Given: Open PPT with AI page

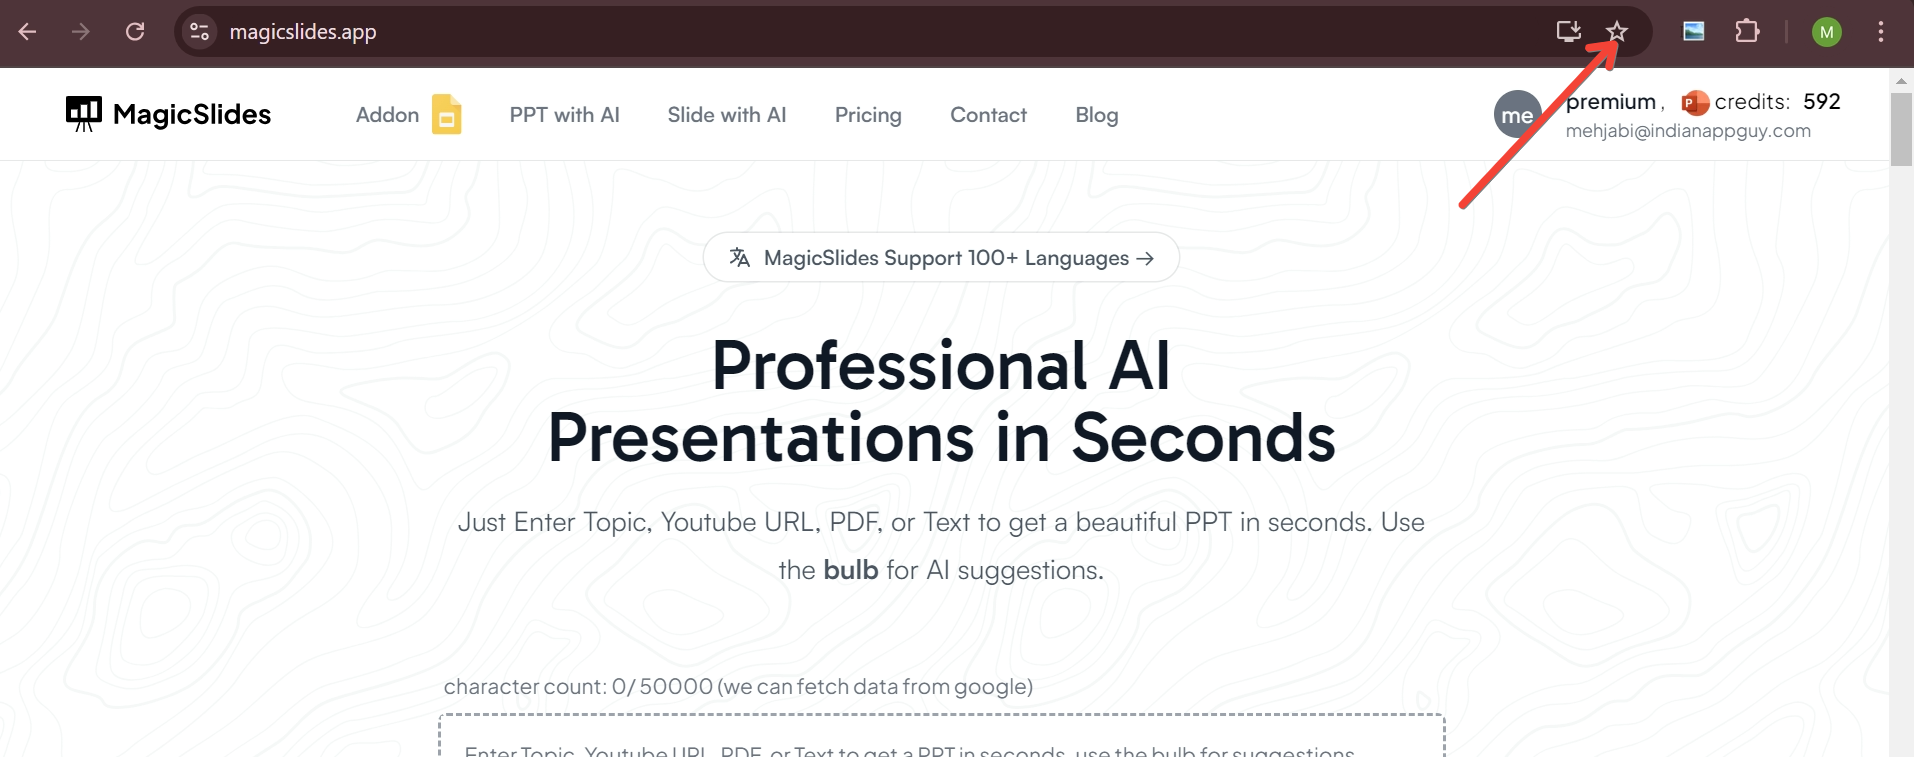Looking at the screenshot, I should (x=564, y=115).
